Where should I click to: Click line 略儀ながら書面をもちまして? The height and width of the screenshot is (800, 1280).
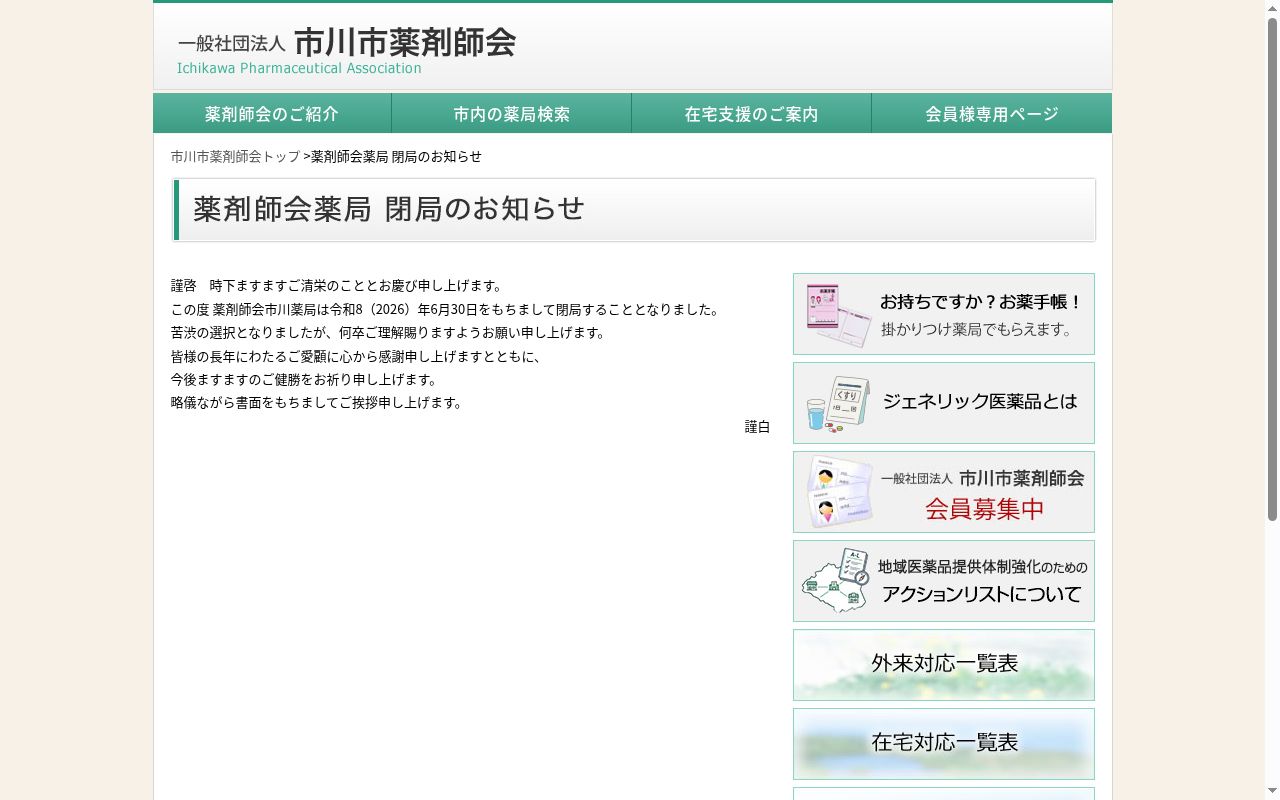(x=317, y=403)
